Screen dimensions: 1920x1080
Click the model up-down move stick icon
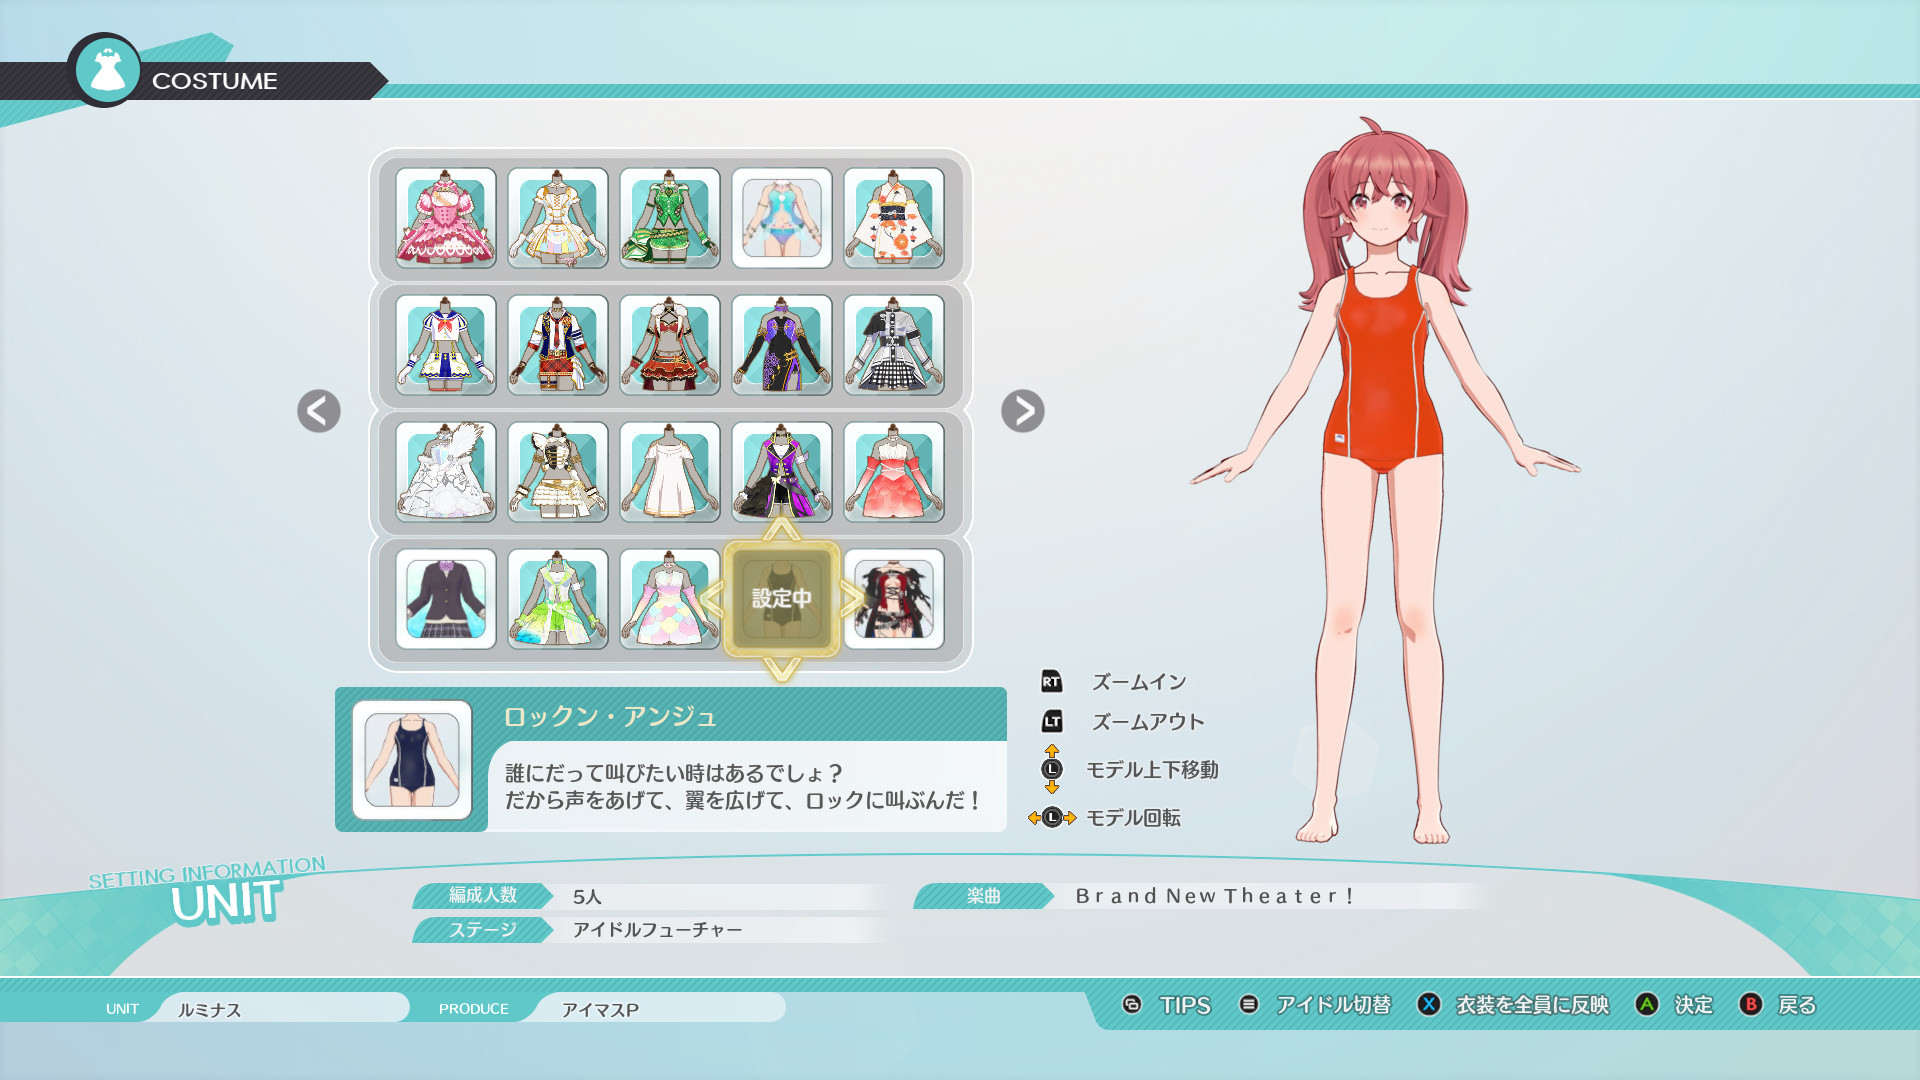point(1051,769)
